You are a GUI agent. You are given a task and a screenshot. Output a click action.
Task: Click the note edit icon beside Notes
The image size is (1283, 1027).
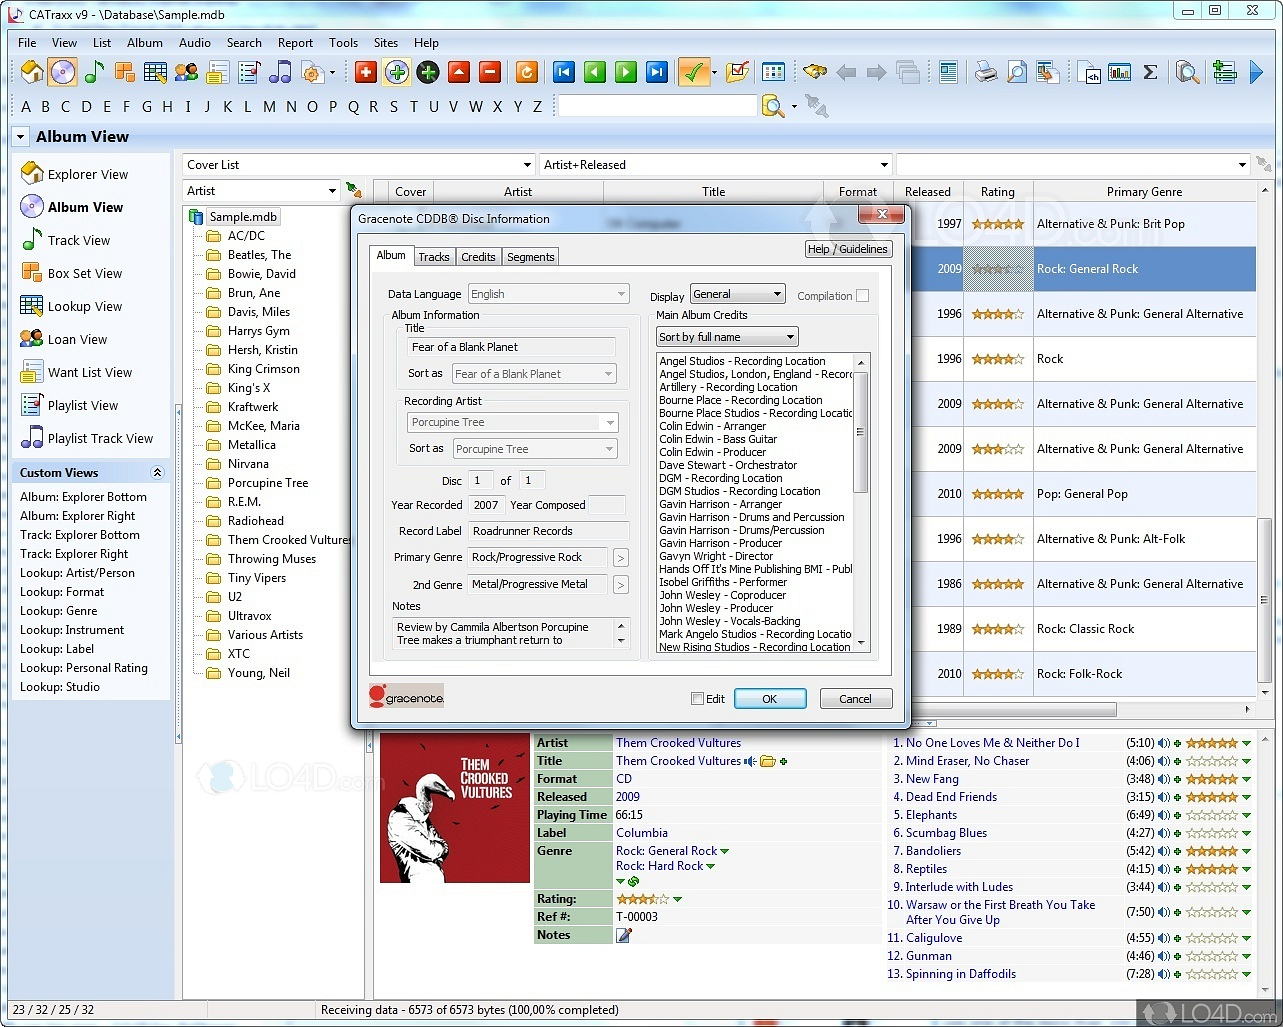[x=624, y=935]
